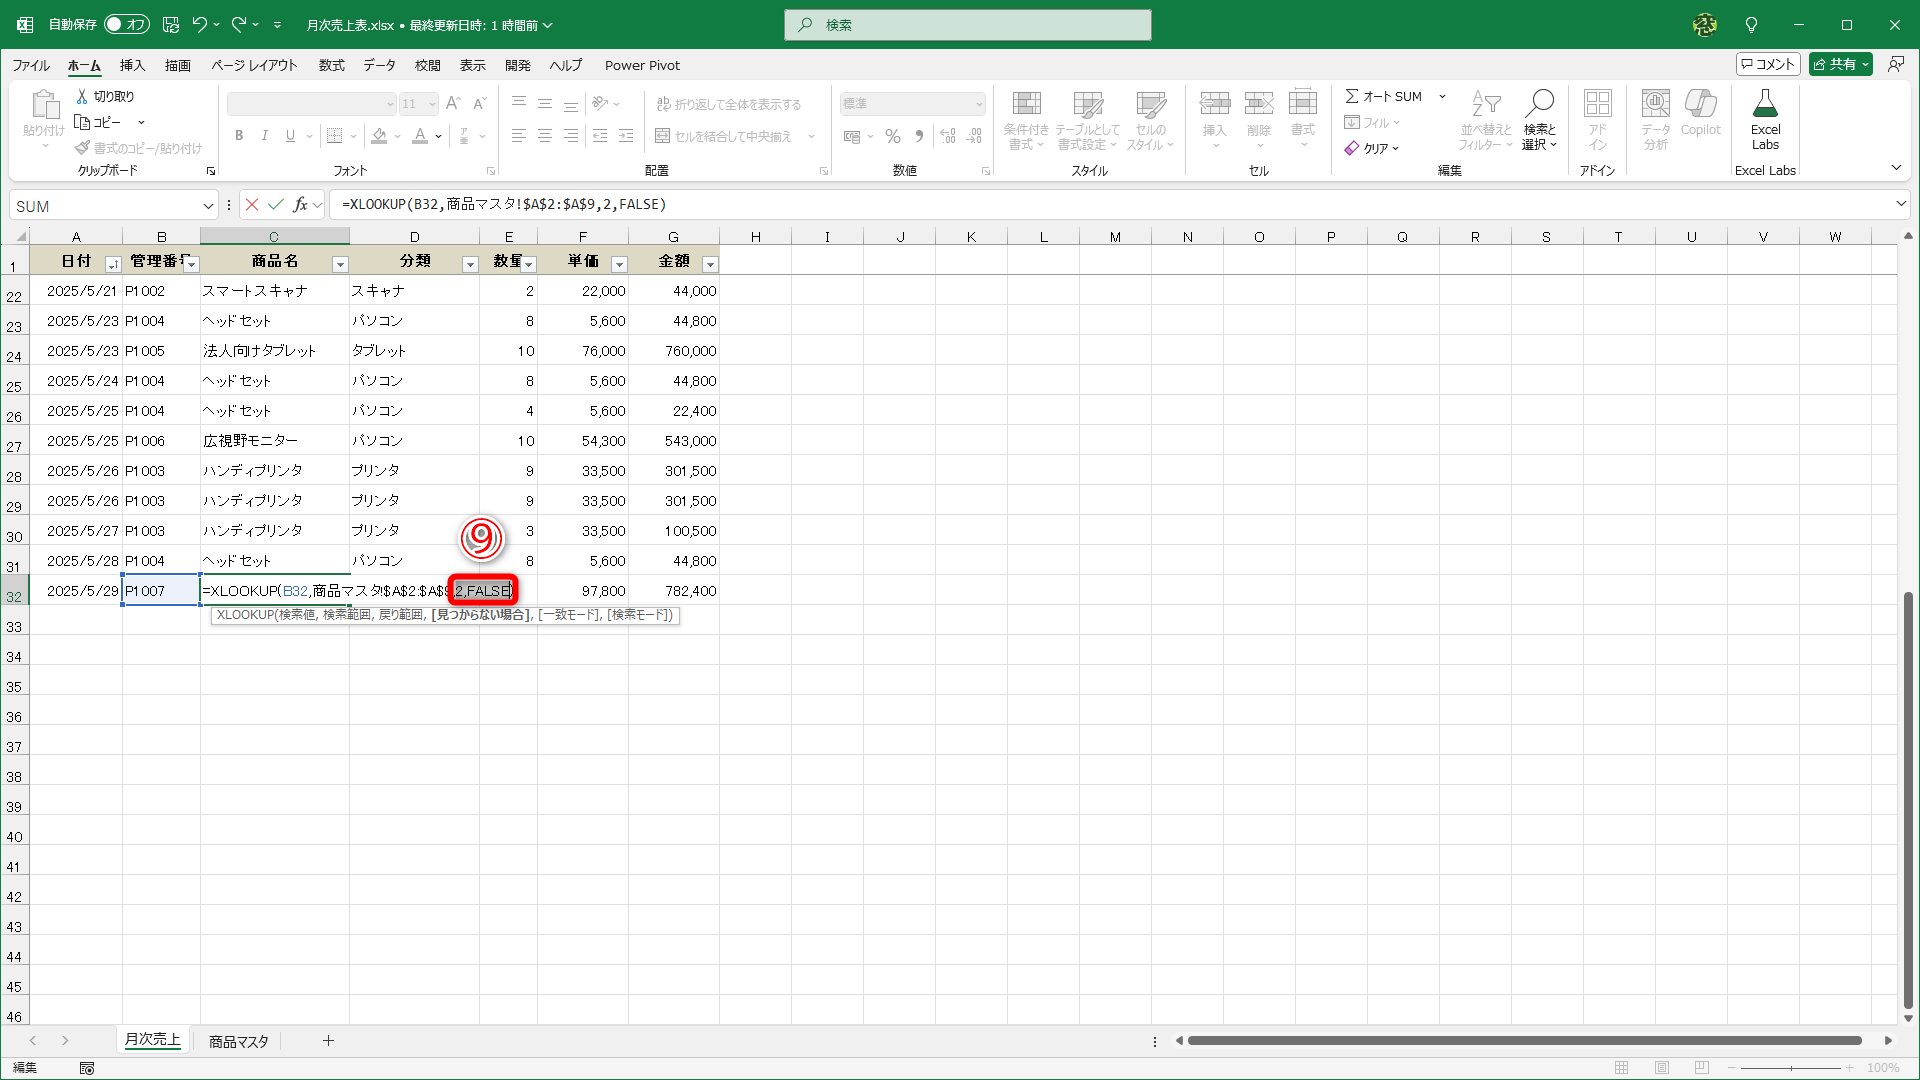Click the Find and Select magnifier icon
Viewport: 1920px width, 1080px height.
(x=1539, y=104)
